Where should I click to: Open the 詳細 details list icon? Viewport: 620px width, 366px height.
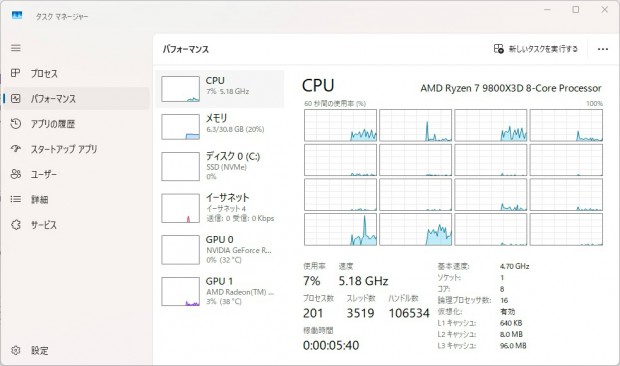point(15,199)
